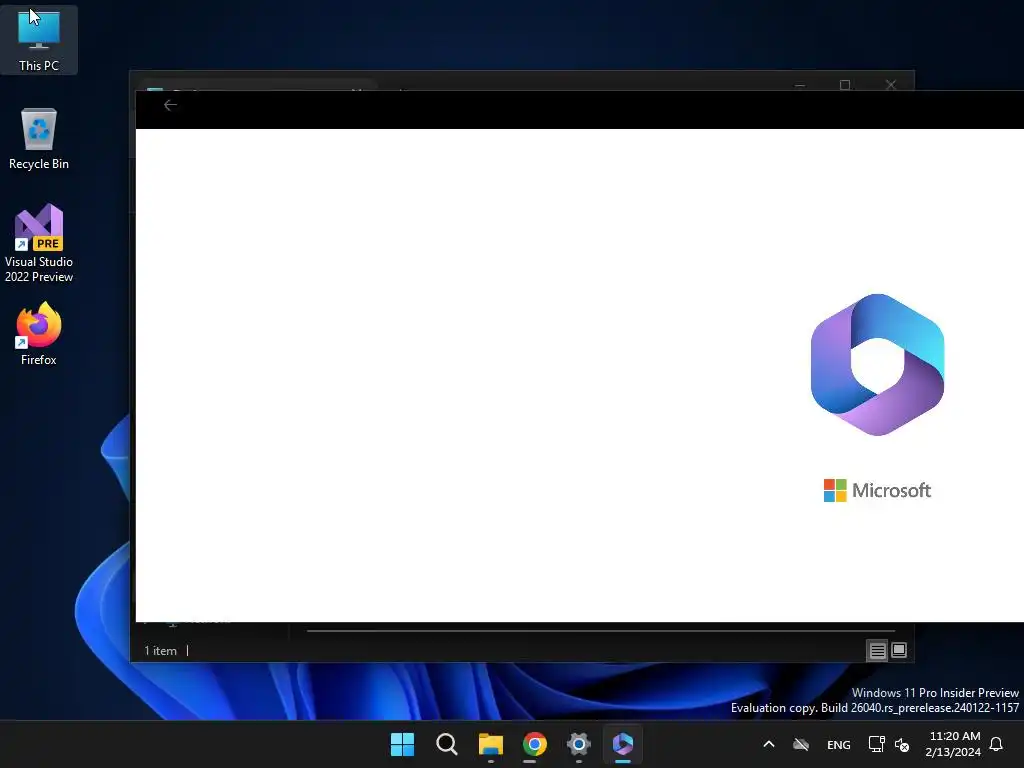Open the clock and calendar flyout
1024x768 pixels.
(x=953, y=744)
